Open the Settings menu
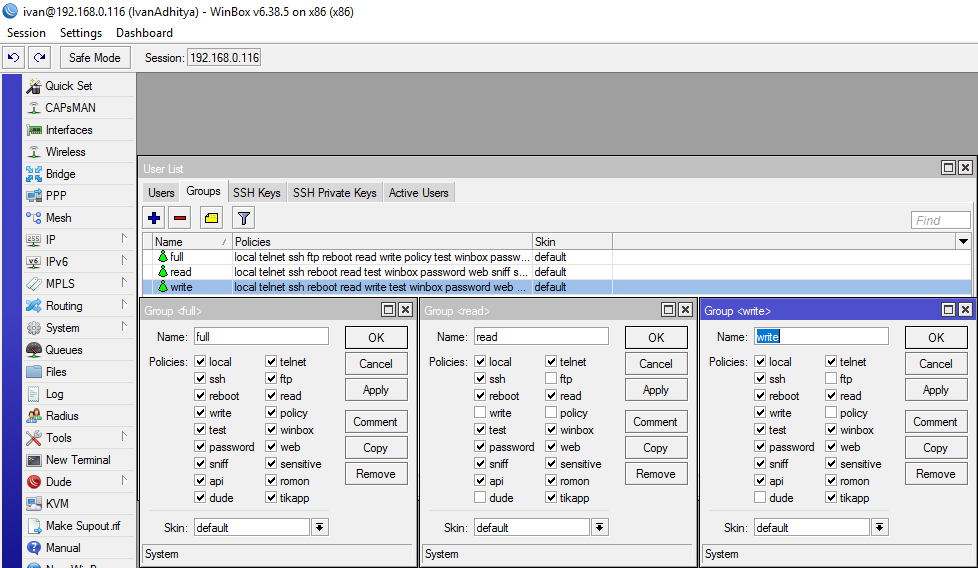The image size is (978, 568). point(81,32)
